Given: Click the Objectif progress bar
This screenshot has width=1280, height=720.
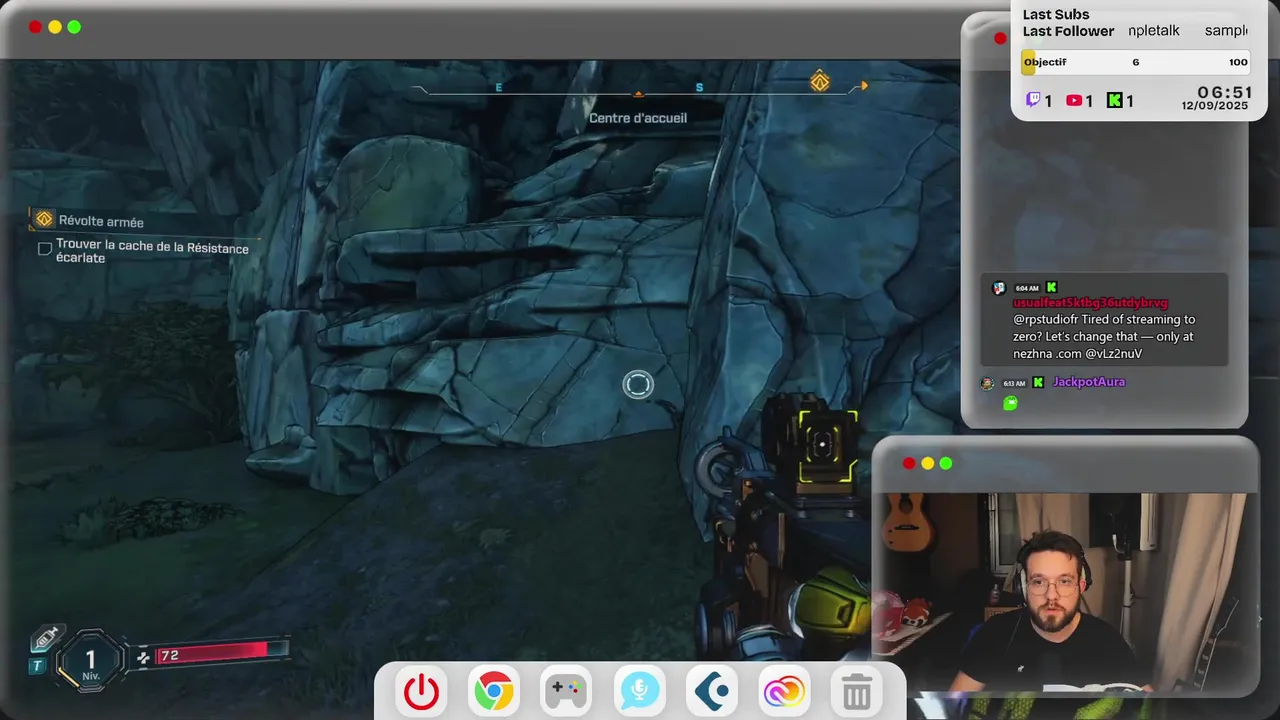Looking at the screenshot, I should click(x=1135, y=62).
